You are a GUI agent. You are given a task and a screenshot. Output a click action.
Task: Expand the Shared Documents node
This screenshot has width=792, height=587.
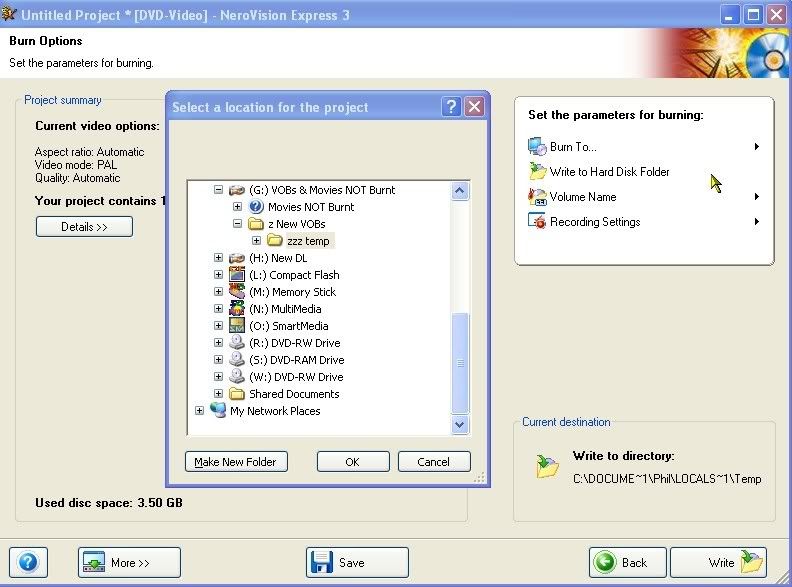(218, 394)
